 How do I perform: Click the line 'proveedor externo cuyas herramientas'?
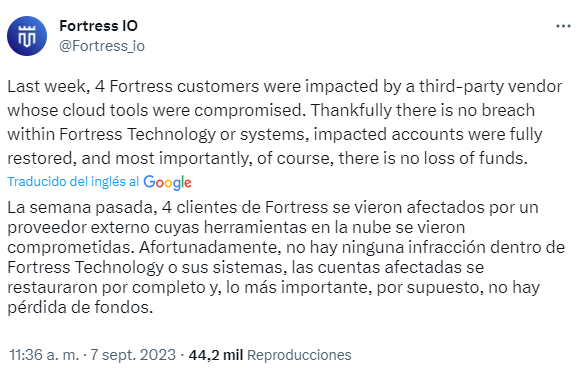point(236,228)
